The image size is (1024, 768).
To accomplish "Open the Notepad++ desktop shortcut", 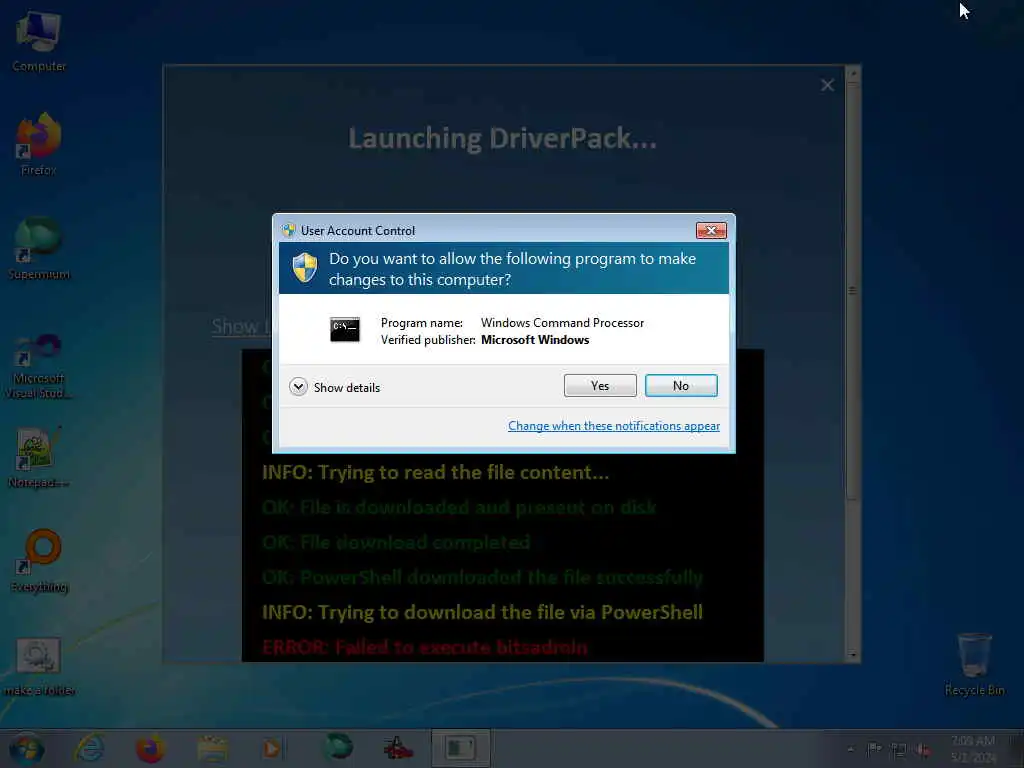I will tap(39, 458).
